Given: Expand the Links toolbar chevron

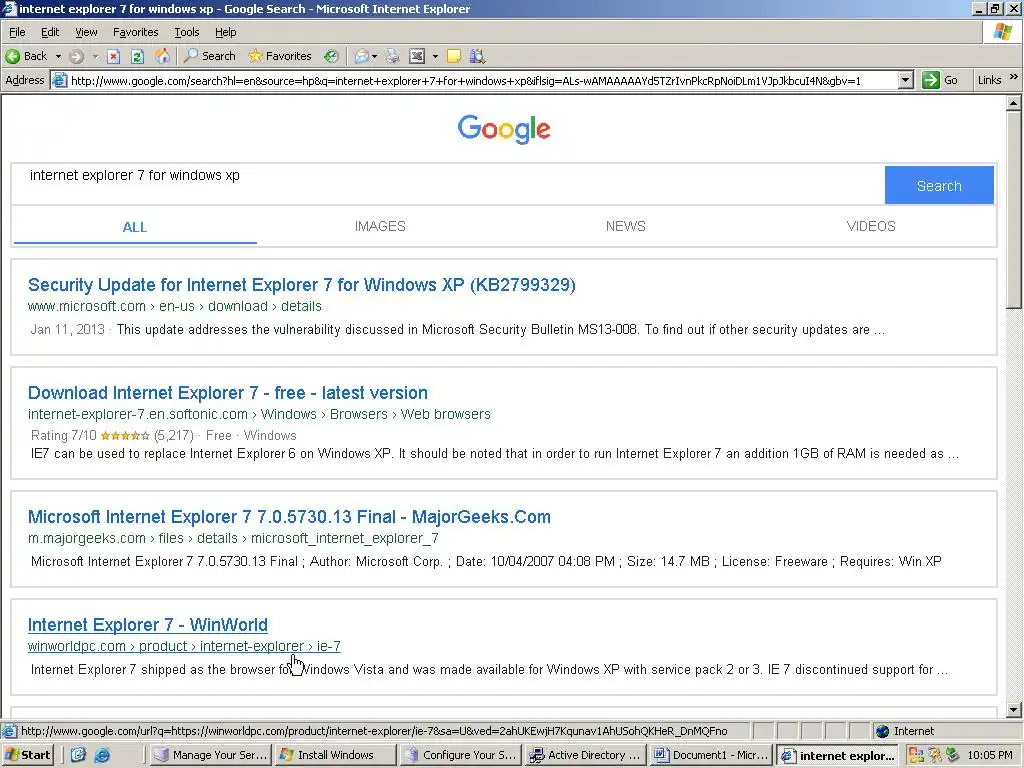Looking at the screenshot, I should [x=1014, y=78].
